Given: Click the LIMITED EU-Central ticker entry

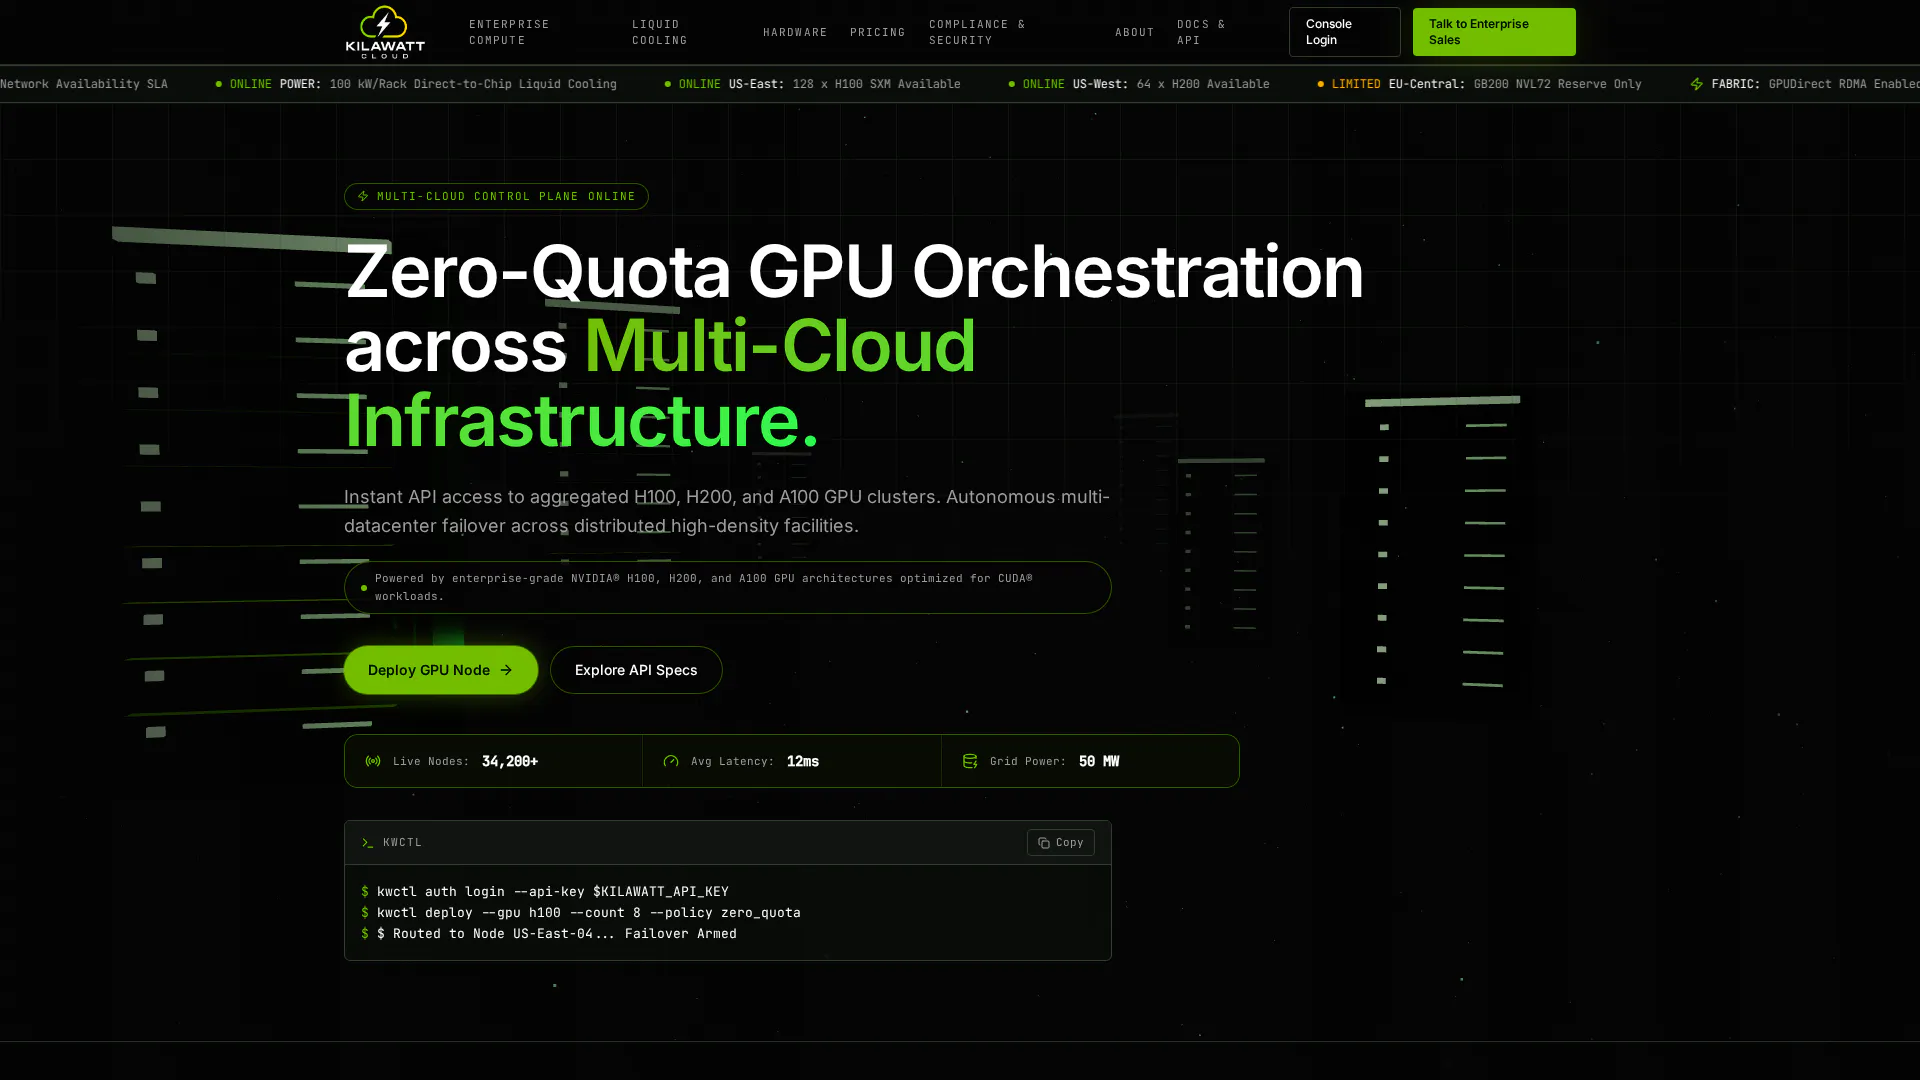Looking at the screenshot, I should 1479,84.
